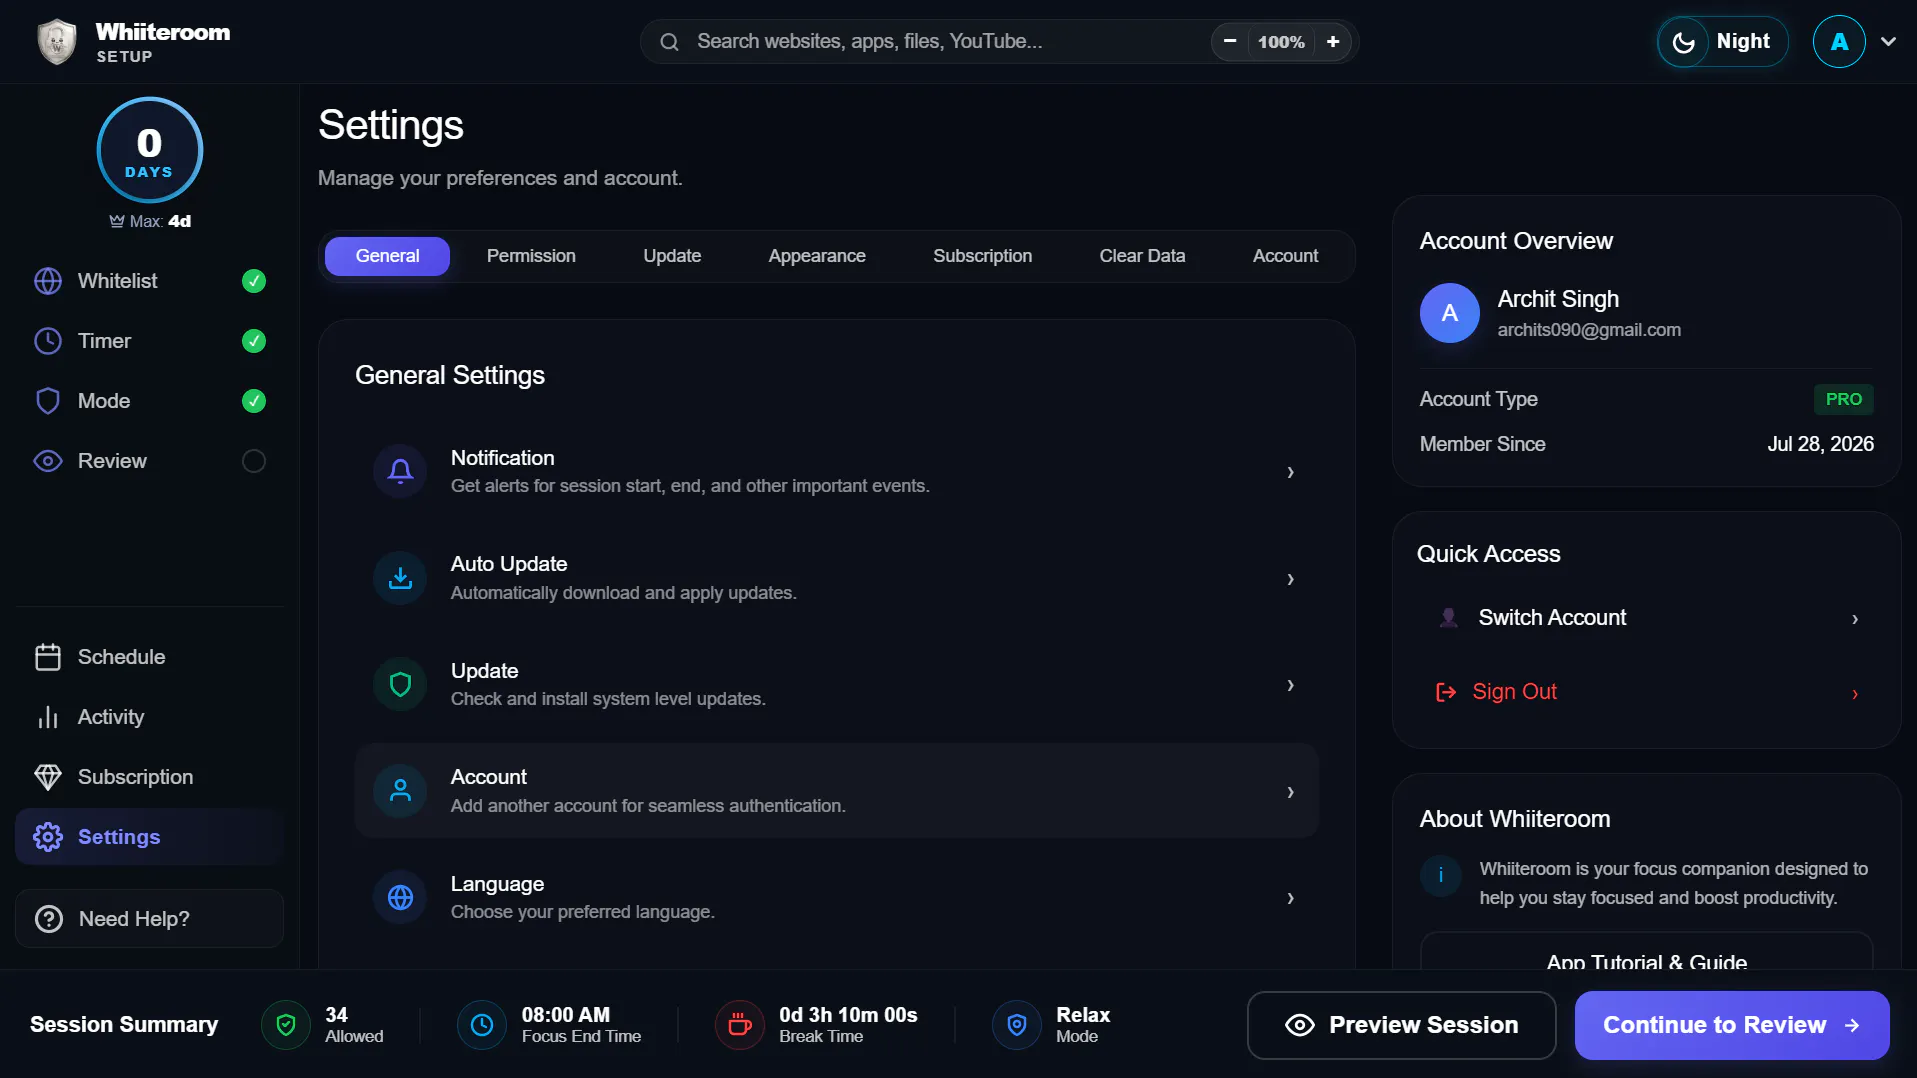Expand the Account row chevron
This screenshot has width=1917, height=1078.
1290,792
